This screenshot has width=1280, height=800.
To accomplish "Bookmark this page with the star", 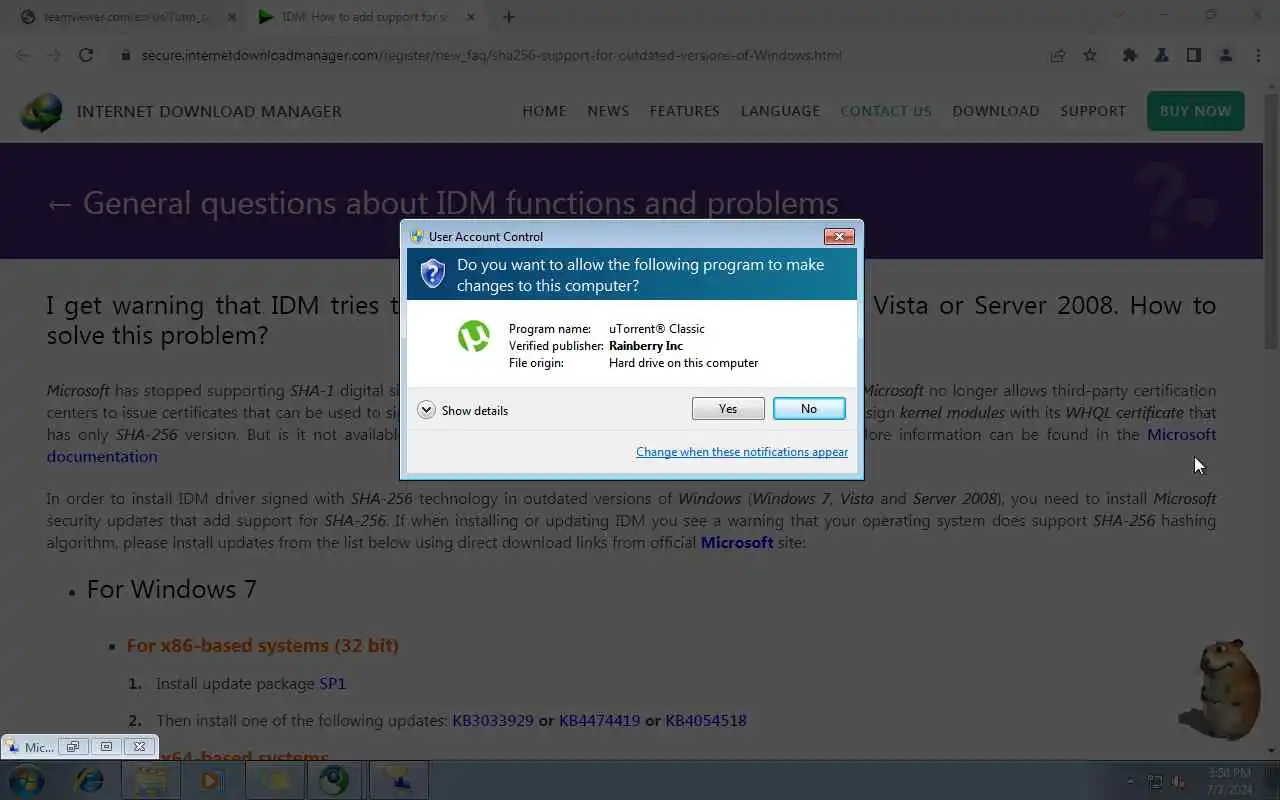I will point(1090,55).
